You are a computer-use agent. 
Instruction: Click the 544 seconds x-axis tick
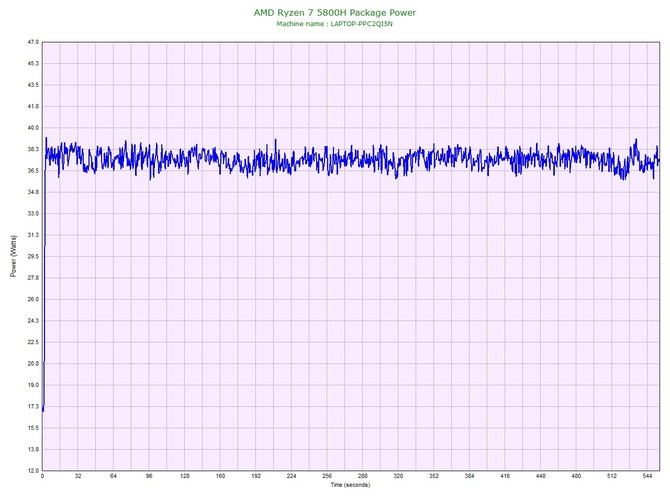pos(647,476)
